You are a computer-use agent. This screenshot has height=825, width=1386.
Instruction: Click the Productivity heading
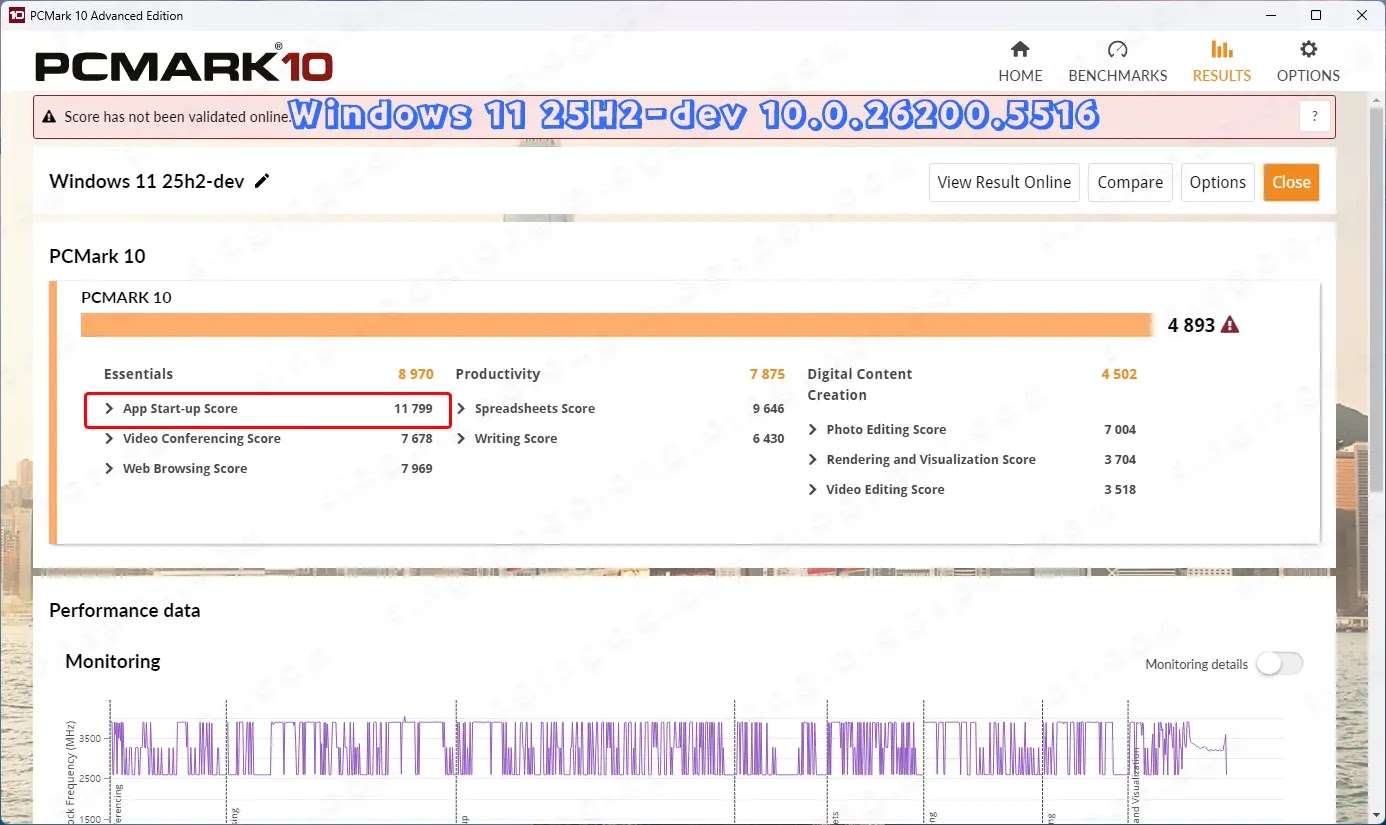(497, 374)
